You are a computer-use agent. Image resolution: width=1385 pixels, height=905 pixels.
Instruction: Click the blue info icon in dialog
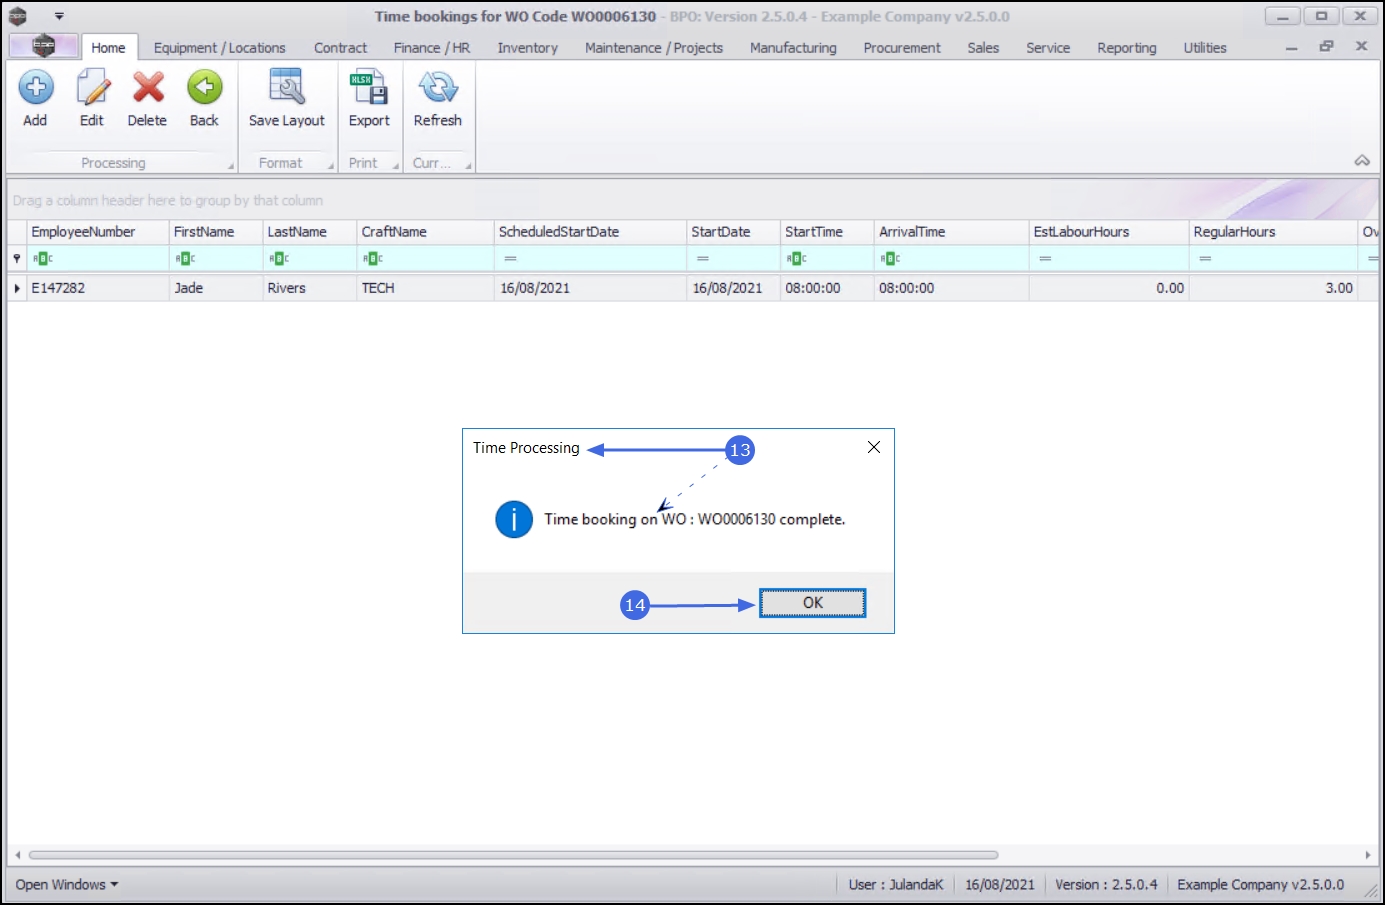(514, 519)
